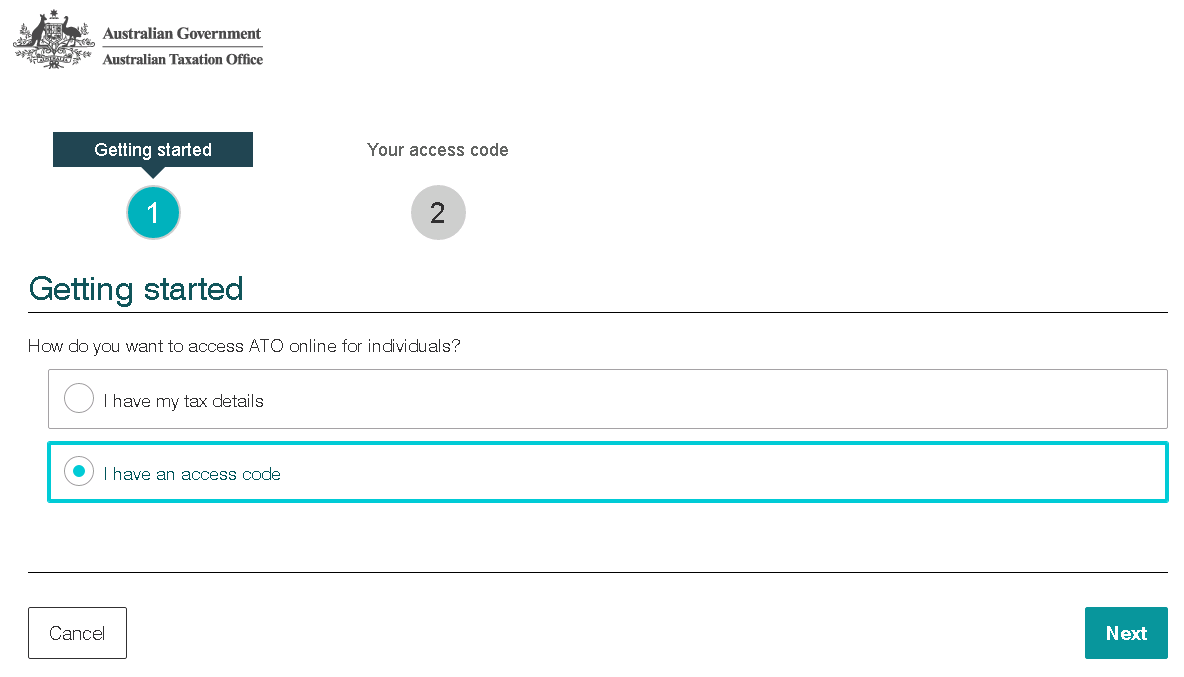Click empty area of the tax details option box

(x=700, y=399)
